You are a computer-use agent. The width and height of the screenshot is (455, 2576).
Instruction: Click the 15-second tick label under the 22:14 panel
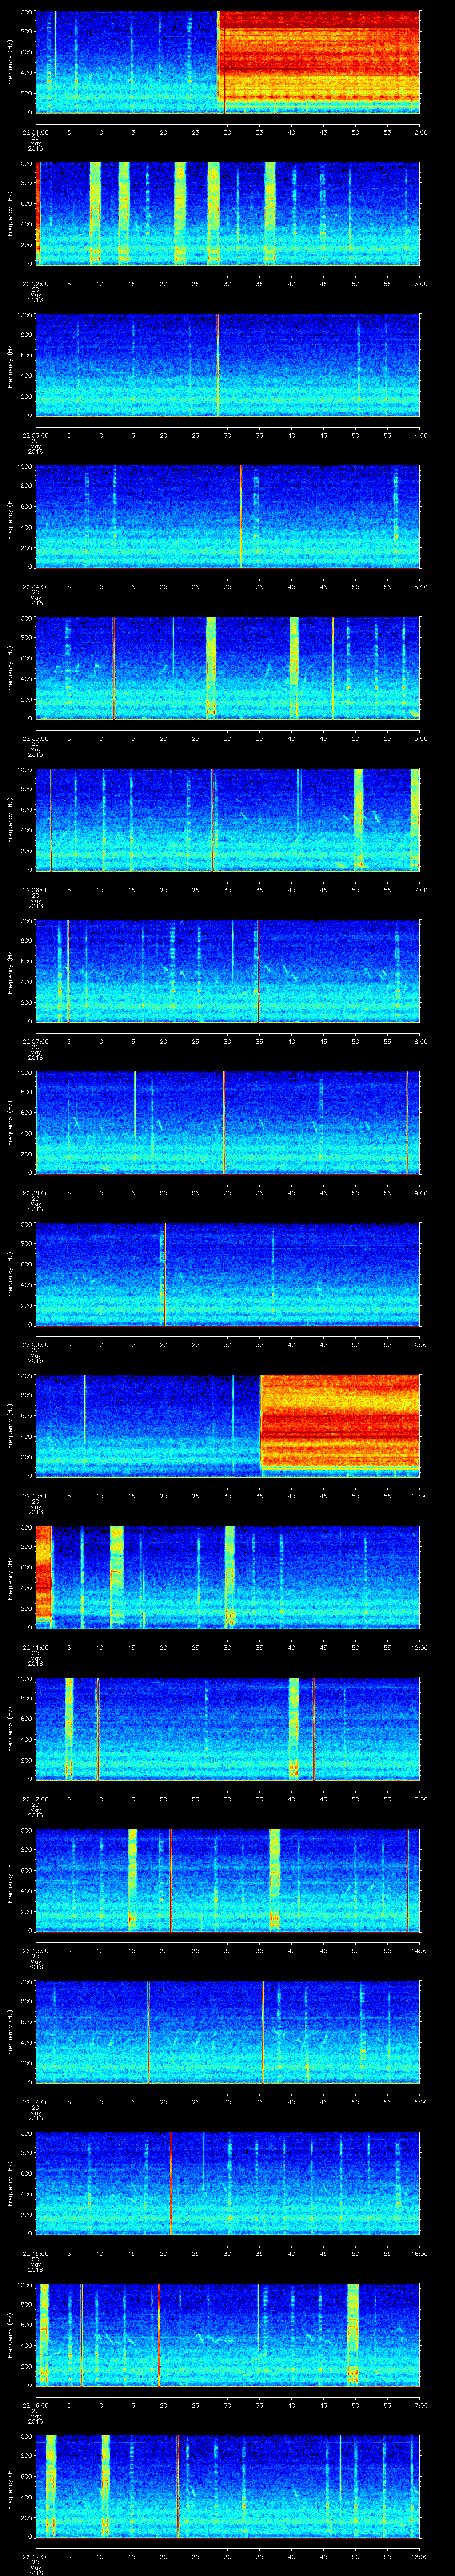coord(132,2101)
